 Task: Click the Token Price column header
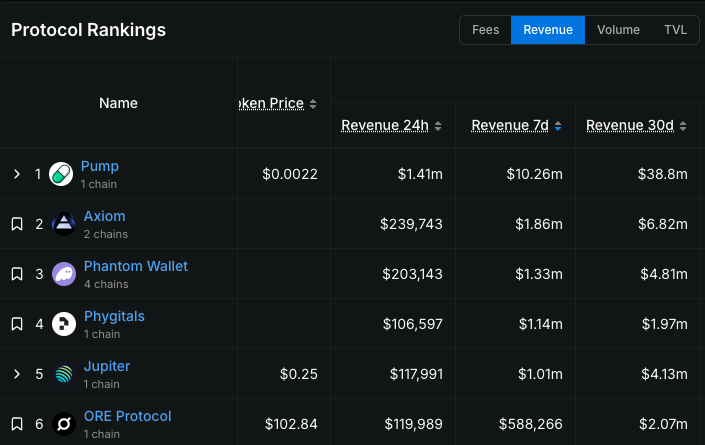coord(272,103)
